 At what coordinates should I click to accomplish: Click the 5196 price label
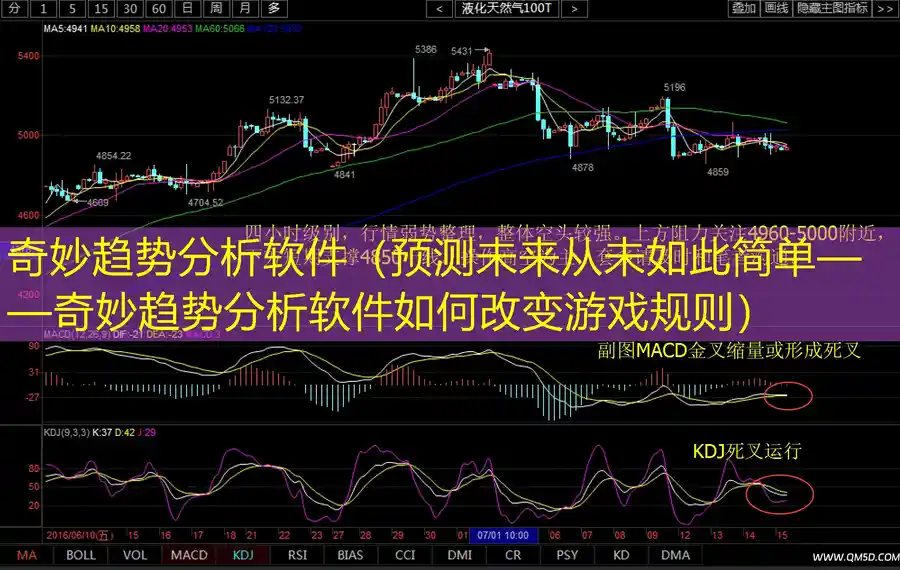click(x=674, y=87)
